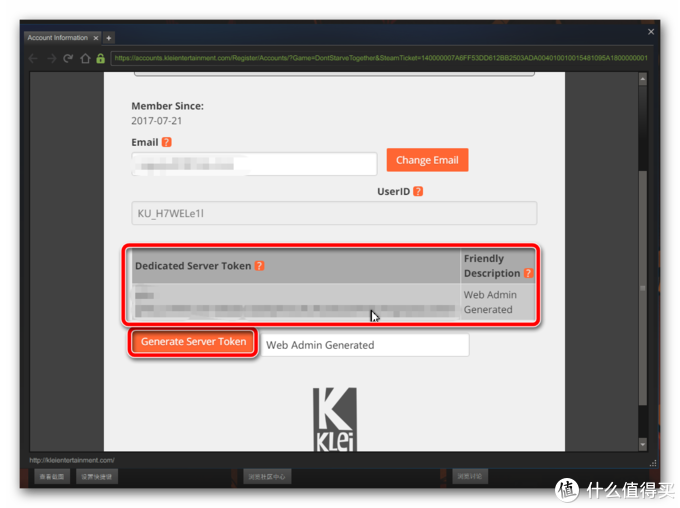This screenshot has height=508, width=680.
Task: Click the scrollbar down arrow
Action: pos(643,444)
